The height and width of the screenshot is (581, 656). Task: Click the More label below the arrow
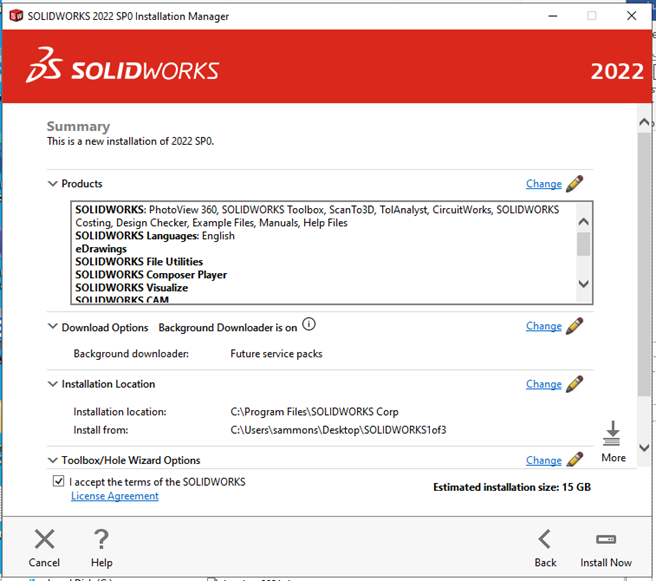pyautogui.click(x=613, y=458)
